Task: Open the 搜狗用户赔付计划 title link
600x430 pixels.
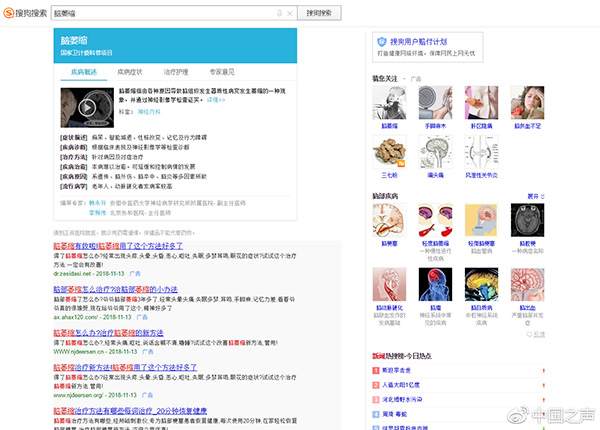Action: point(419,42)
